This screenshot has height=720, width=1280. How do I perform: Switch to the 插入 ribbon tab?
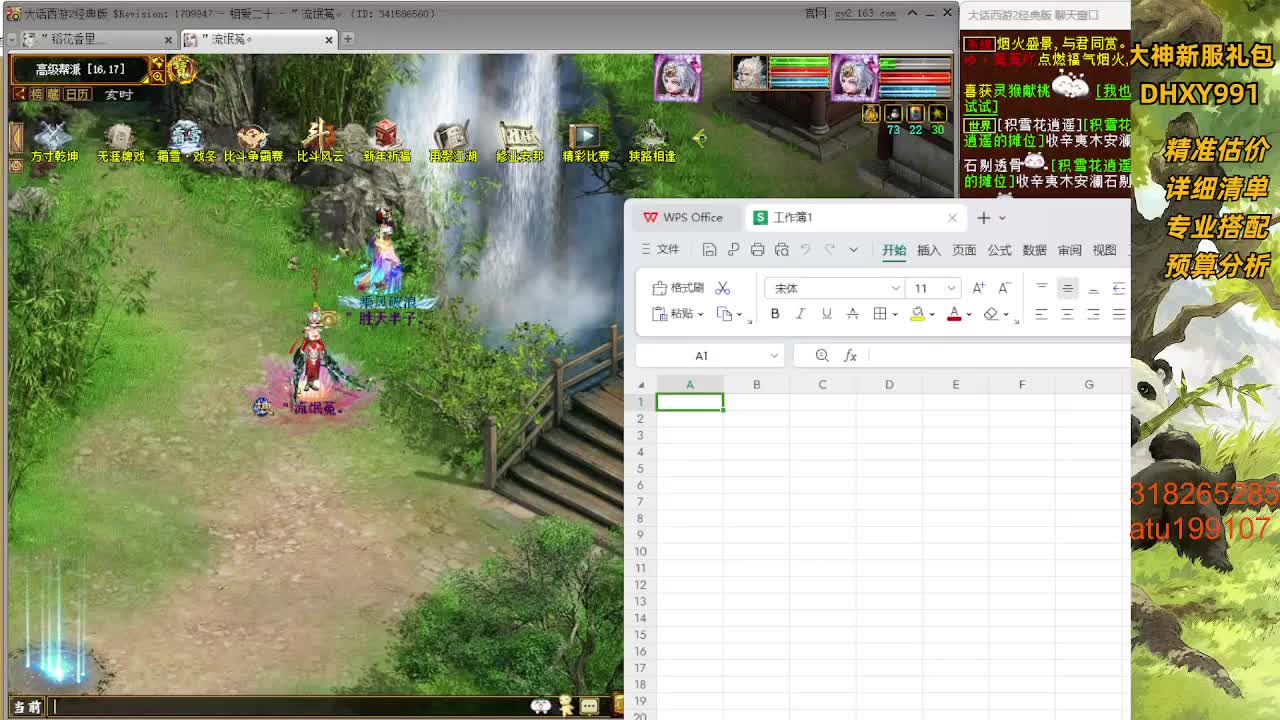point(929,250)
